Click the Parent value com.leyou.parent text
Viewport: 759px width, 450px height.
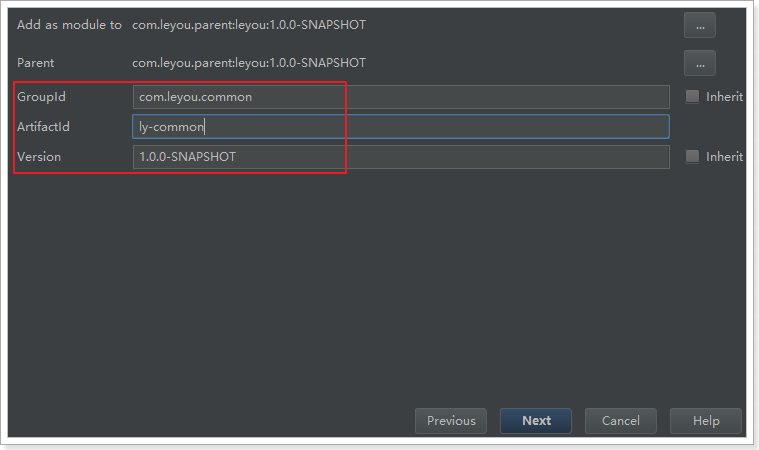(x=249, y=63)
